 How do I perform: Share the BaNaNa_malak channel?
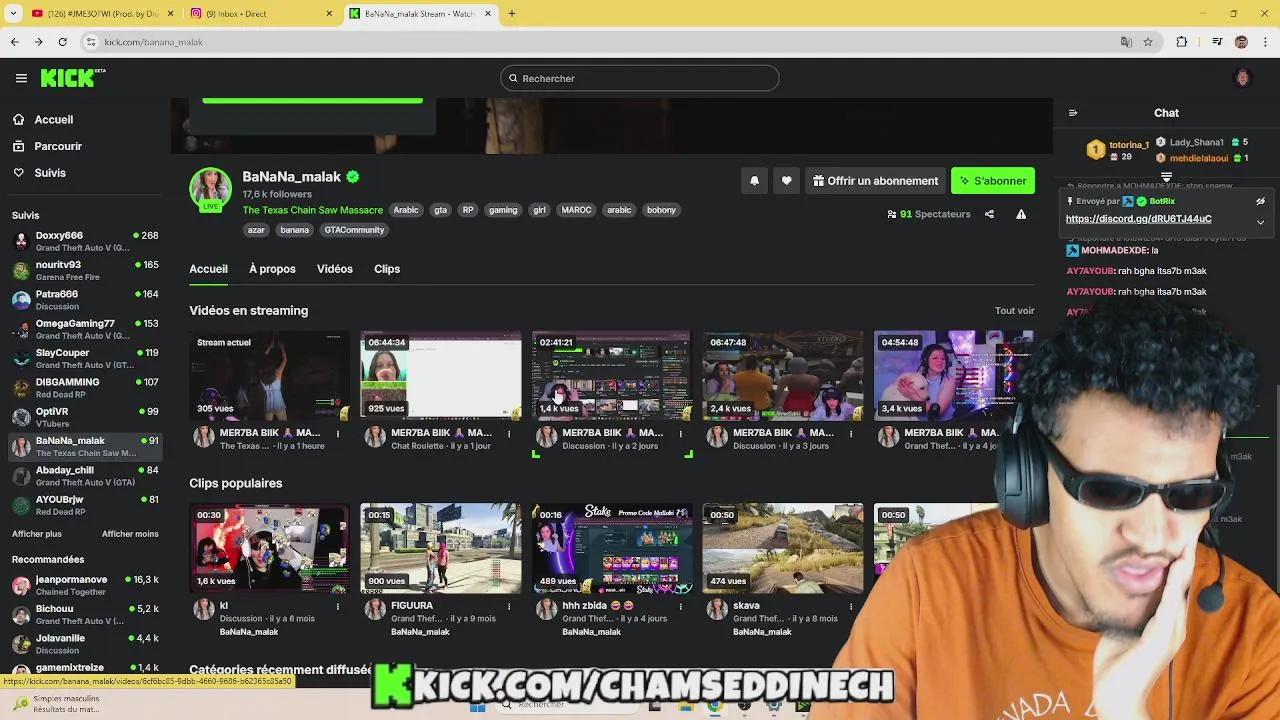989,214
